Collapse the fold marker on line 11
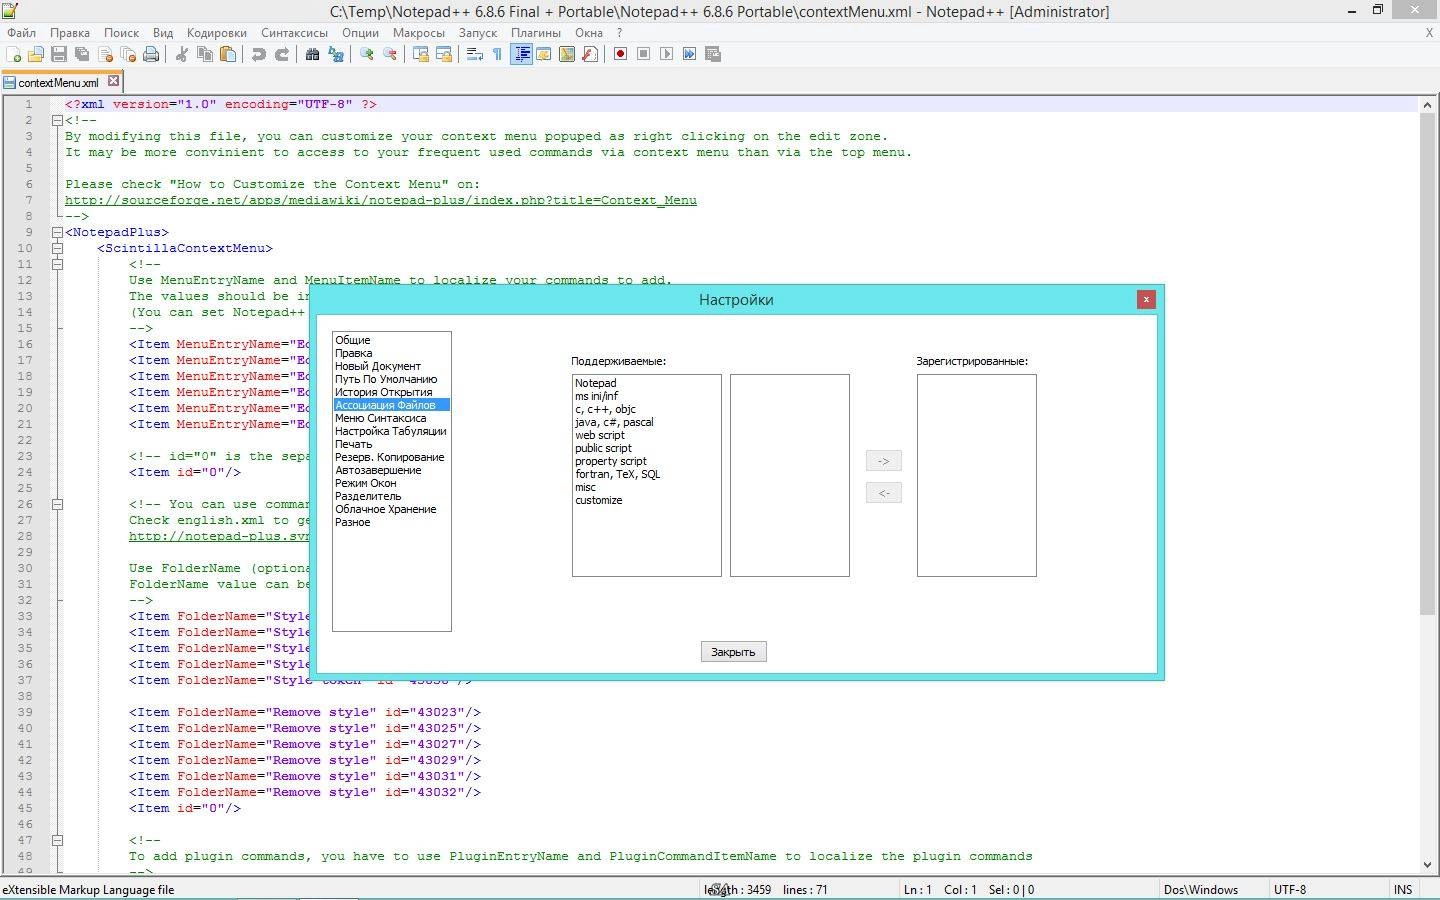Viewport: 1440px width, 900px height. point(57,264)
